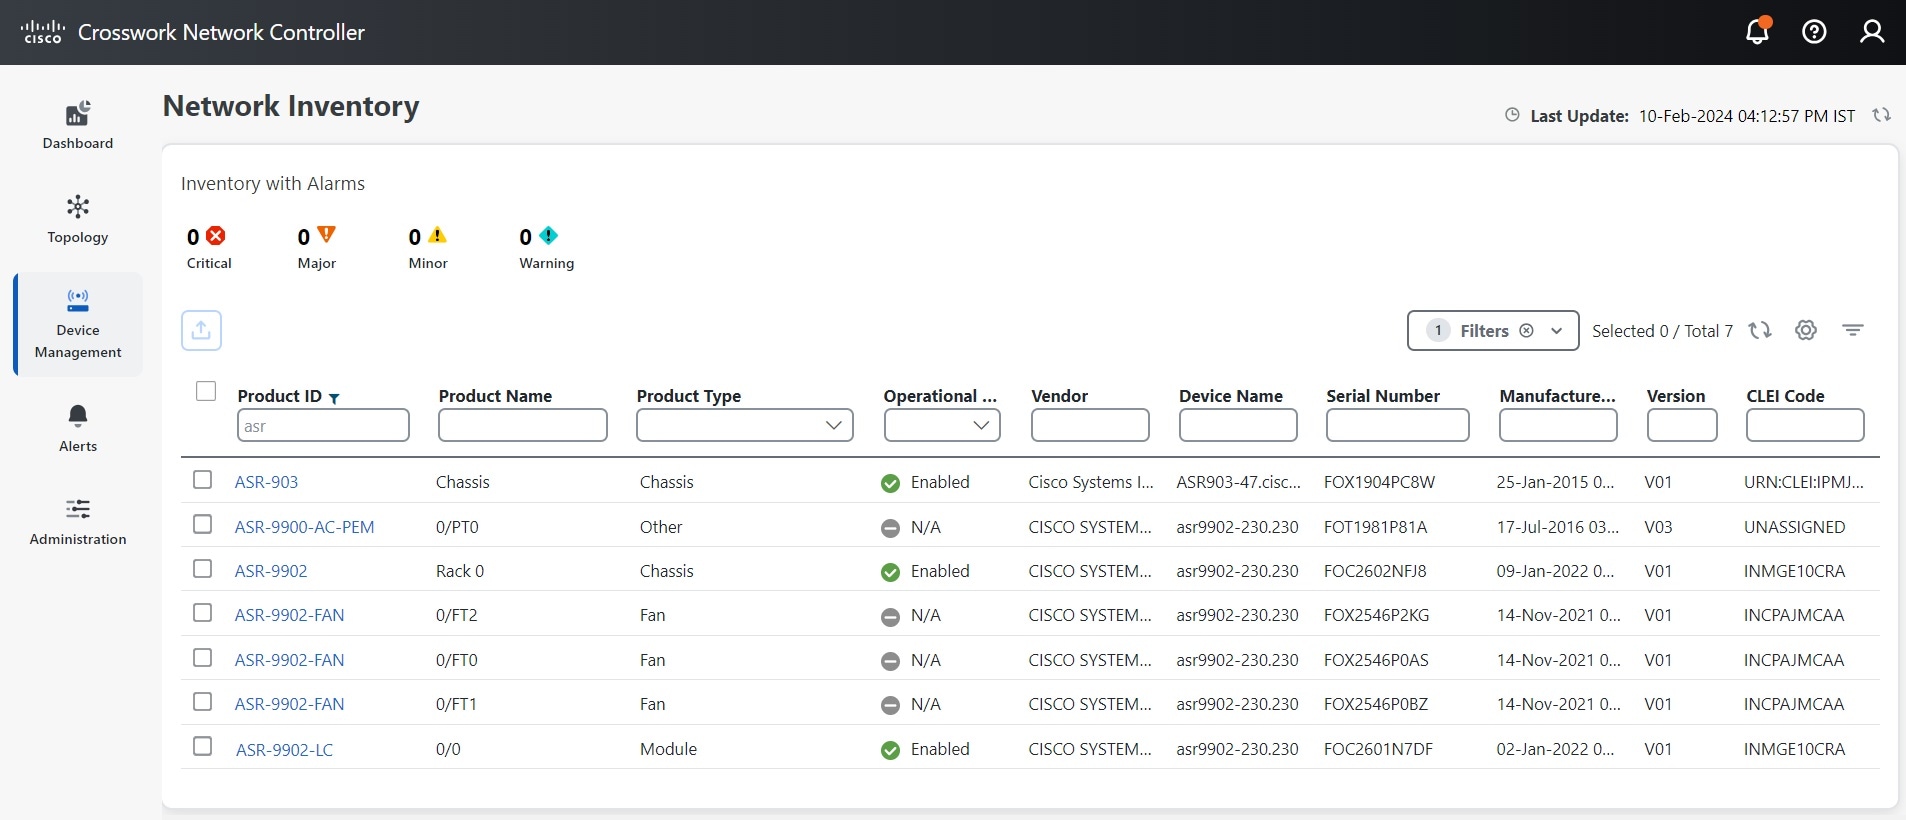
Task: Expand the Filters dropdown chevron
Action: [1556, 331]
